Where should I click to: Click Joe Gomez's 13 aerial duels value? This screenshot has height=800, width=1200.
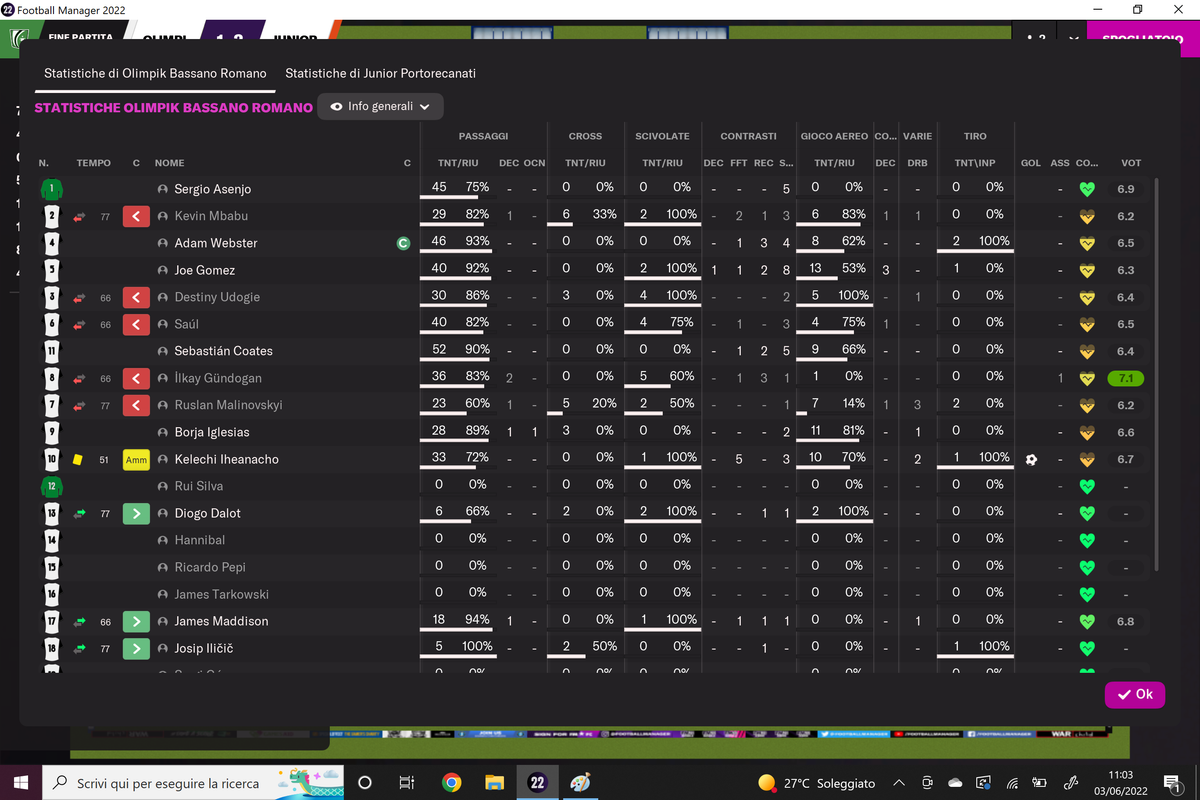[x=815, y=268]
